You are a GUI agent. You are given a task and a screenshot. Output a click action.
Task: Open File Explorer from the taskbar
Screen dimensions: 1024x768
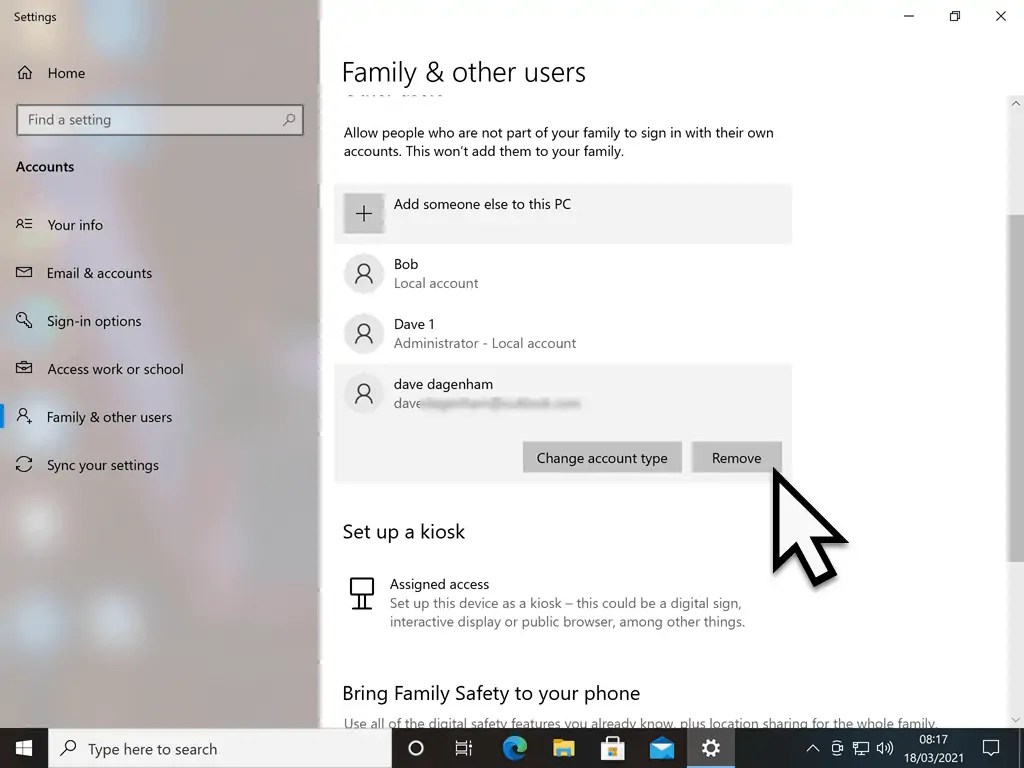click(x=564, y=748)
